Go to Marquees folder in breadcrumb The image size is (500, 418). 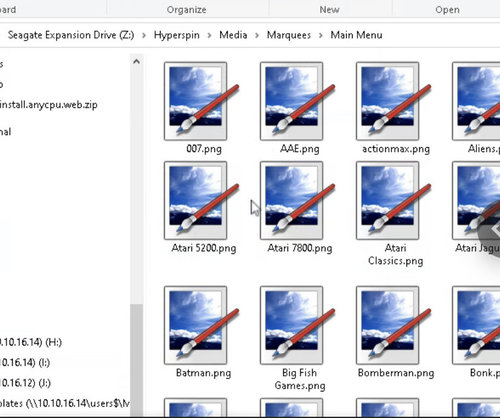289,35
